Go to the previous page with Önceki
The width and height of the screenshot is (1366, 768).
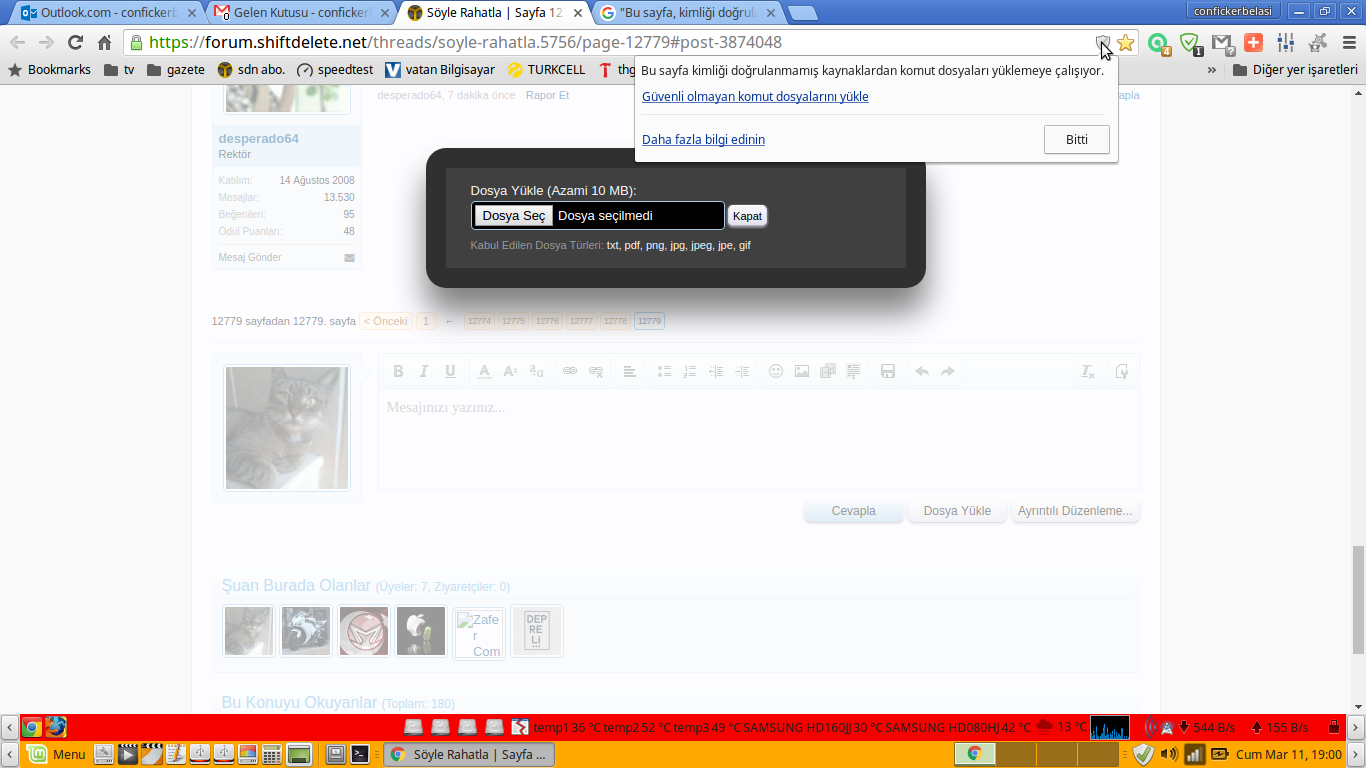coord(385,321)
